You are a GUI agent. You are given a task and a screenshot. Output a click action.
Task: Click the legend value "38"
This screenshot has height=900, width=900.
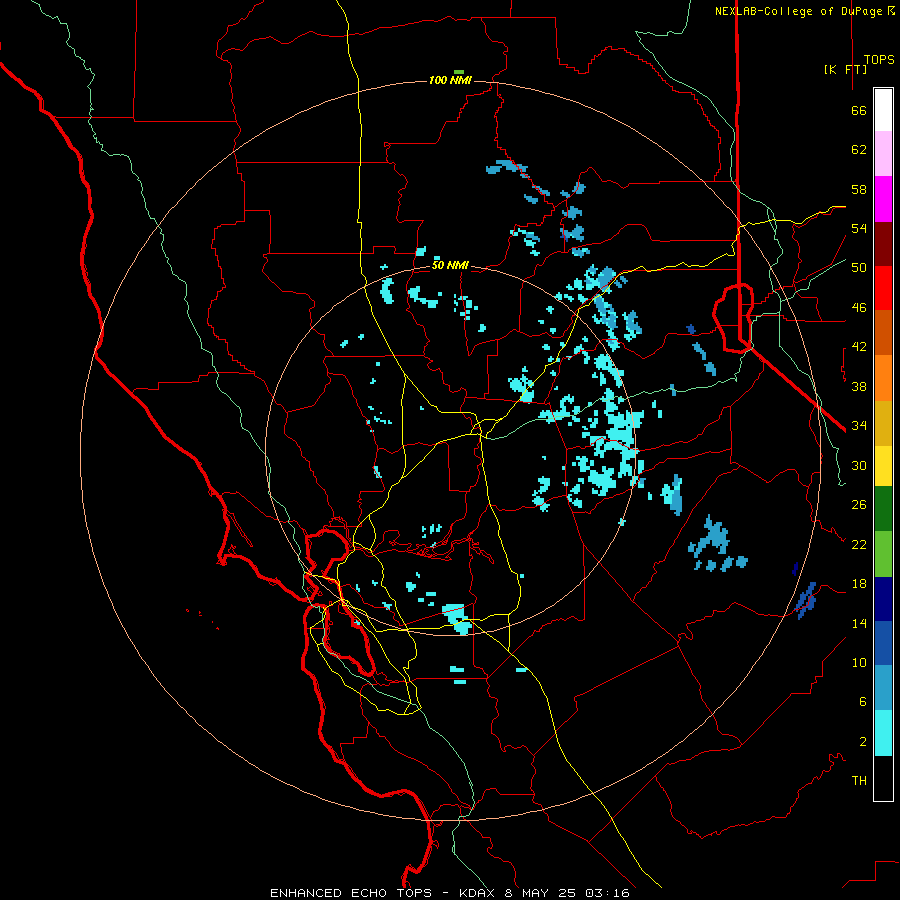pyautogui.click(x=859, y=386)
